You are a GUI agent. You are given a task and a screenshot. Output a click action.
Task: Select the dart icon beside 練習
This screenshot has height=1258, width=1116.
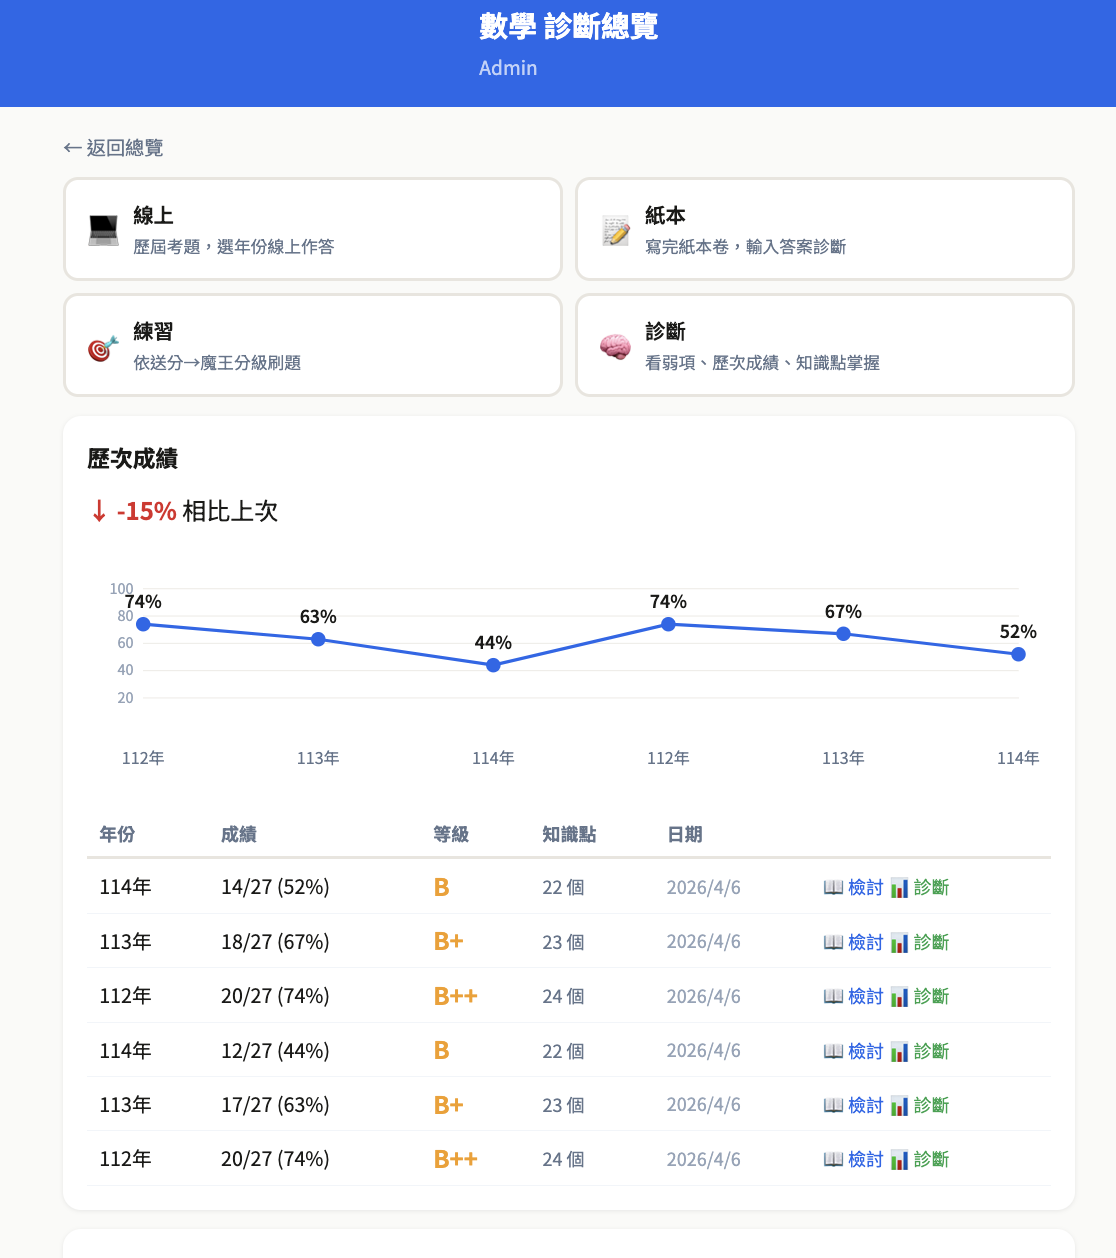102,345
